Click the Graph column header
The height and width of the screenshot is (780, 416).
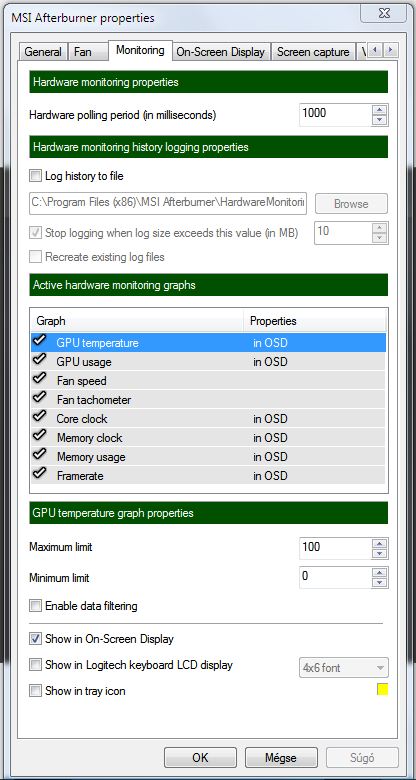[x=137, y=321]
